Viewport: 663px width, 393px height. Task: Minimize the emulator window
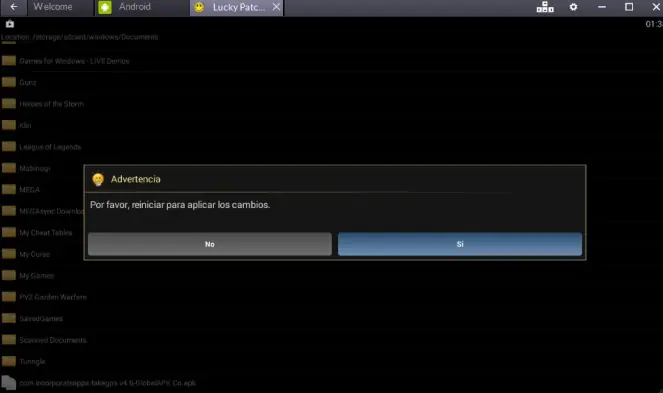[x=602, y=7]
